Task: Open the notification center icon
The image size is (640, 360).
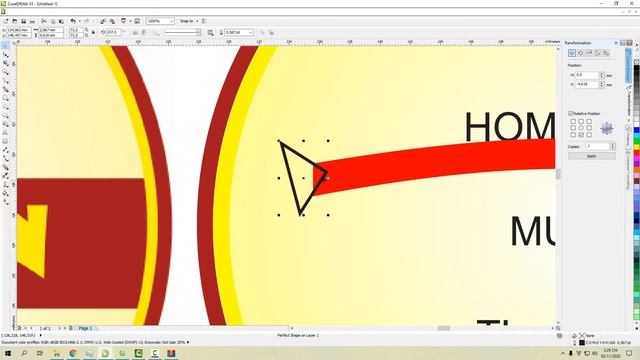Action: pos(629,353)
